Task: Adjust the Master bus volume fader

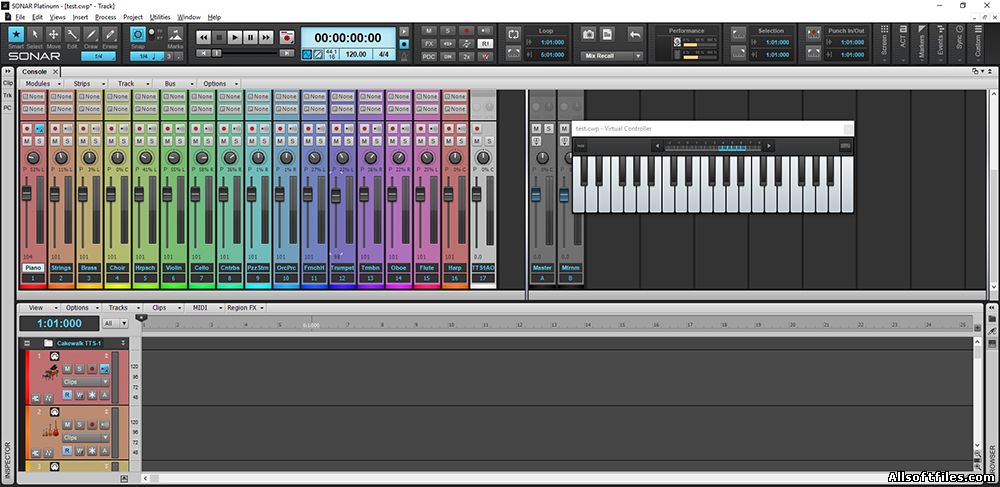Action: coord(536,194)
